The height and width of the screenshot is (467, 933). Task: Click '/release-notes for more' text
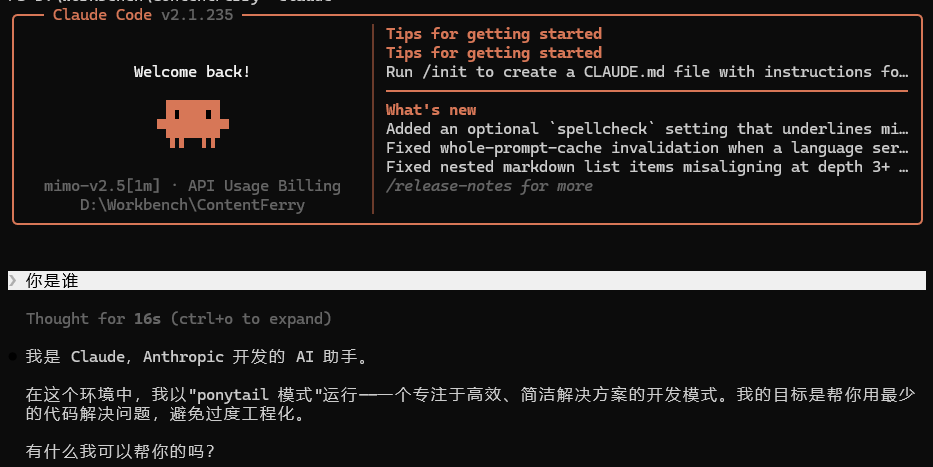489,186
